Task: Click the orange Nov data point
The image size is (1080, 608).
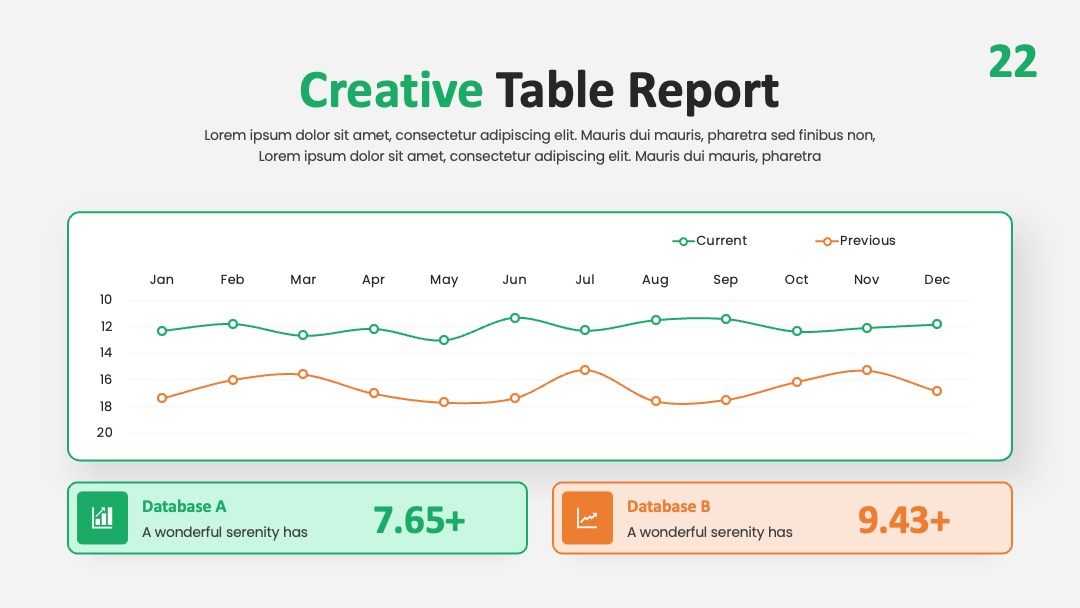Action: pyautogui.click(x=866, y=370)
